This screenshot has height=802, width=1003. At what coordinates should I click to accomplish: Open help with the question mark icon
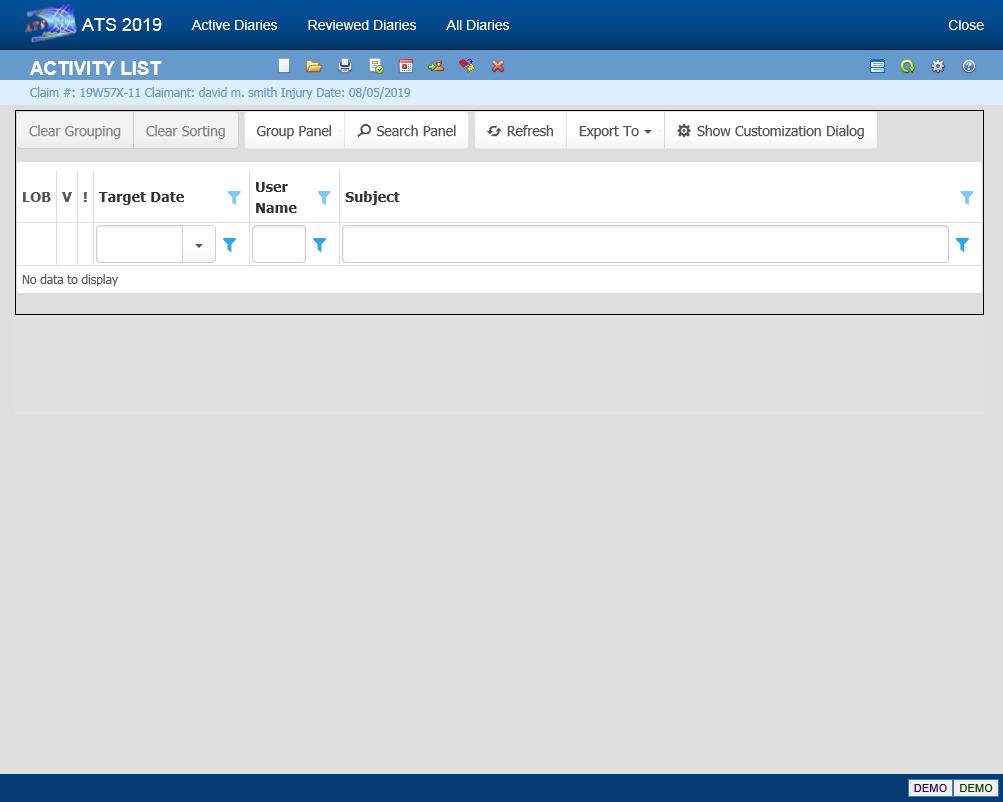click(968, 66)
